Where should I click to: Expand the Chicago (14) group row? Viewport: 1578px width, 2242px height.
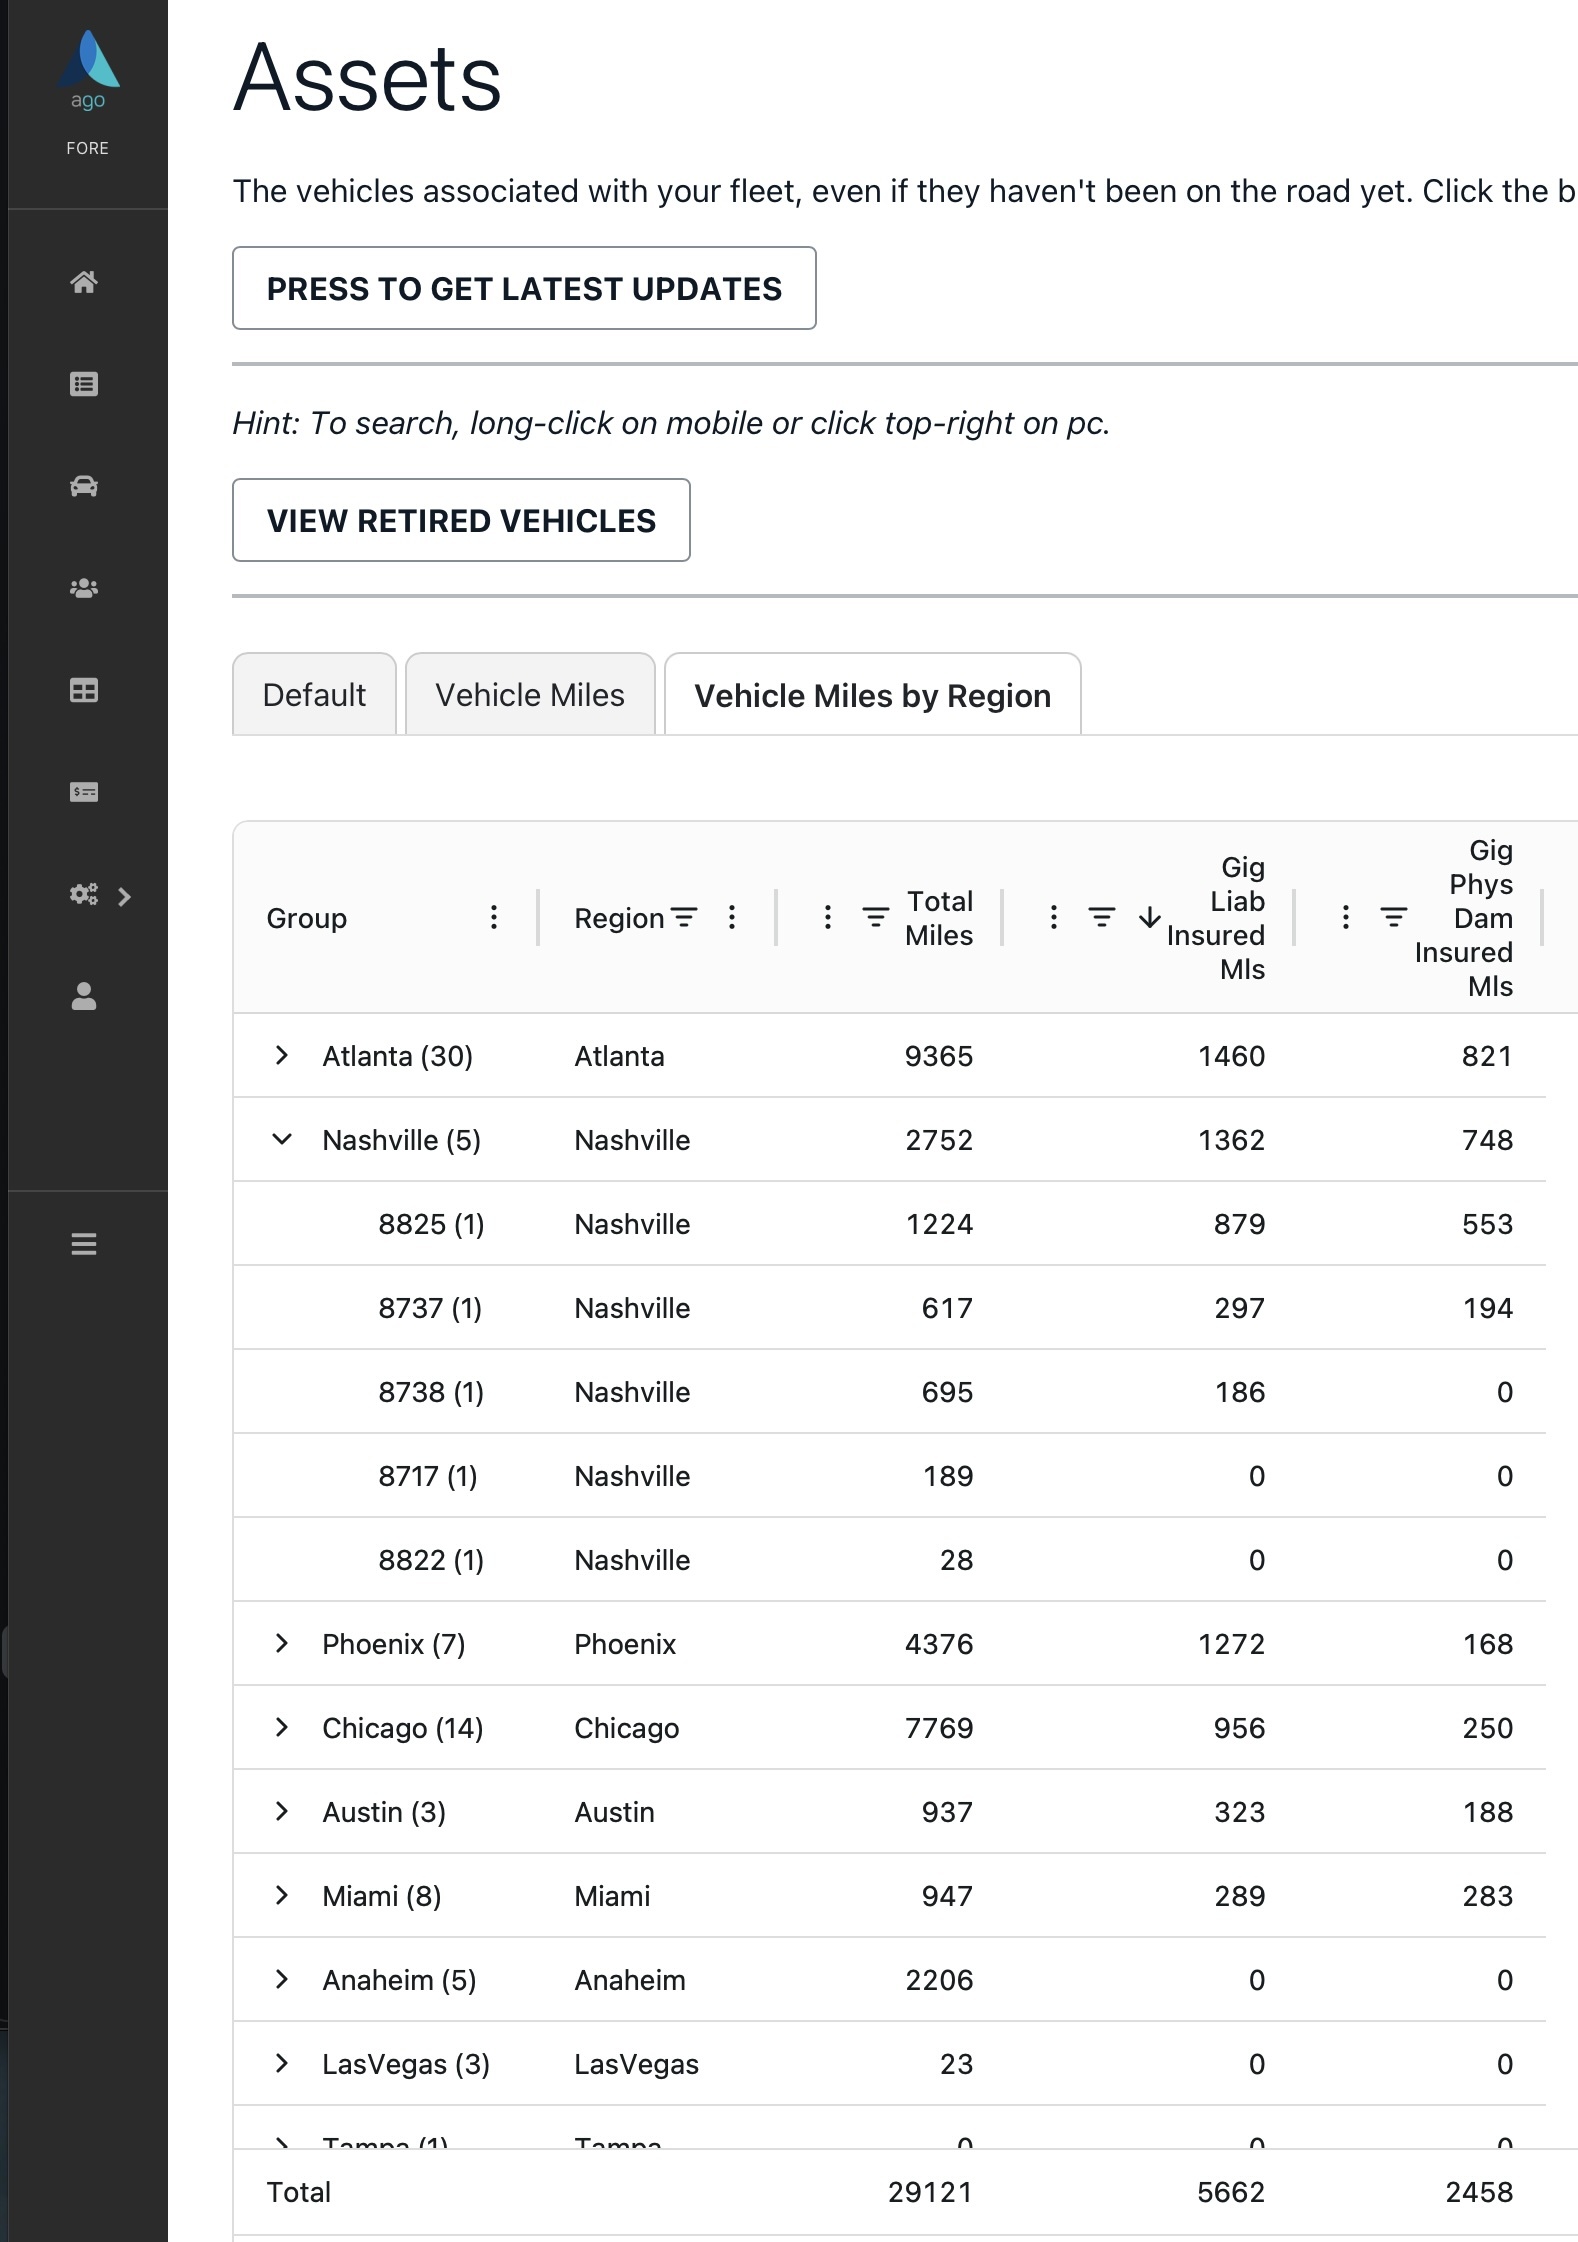point(282,1727)
